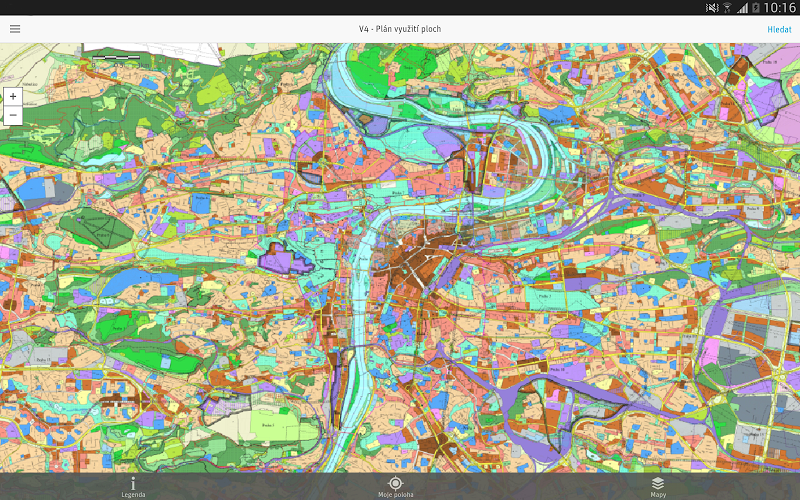Center map via Moje poloha
This screenshot has width=800, height=500.
click(395, 487)
